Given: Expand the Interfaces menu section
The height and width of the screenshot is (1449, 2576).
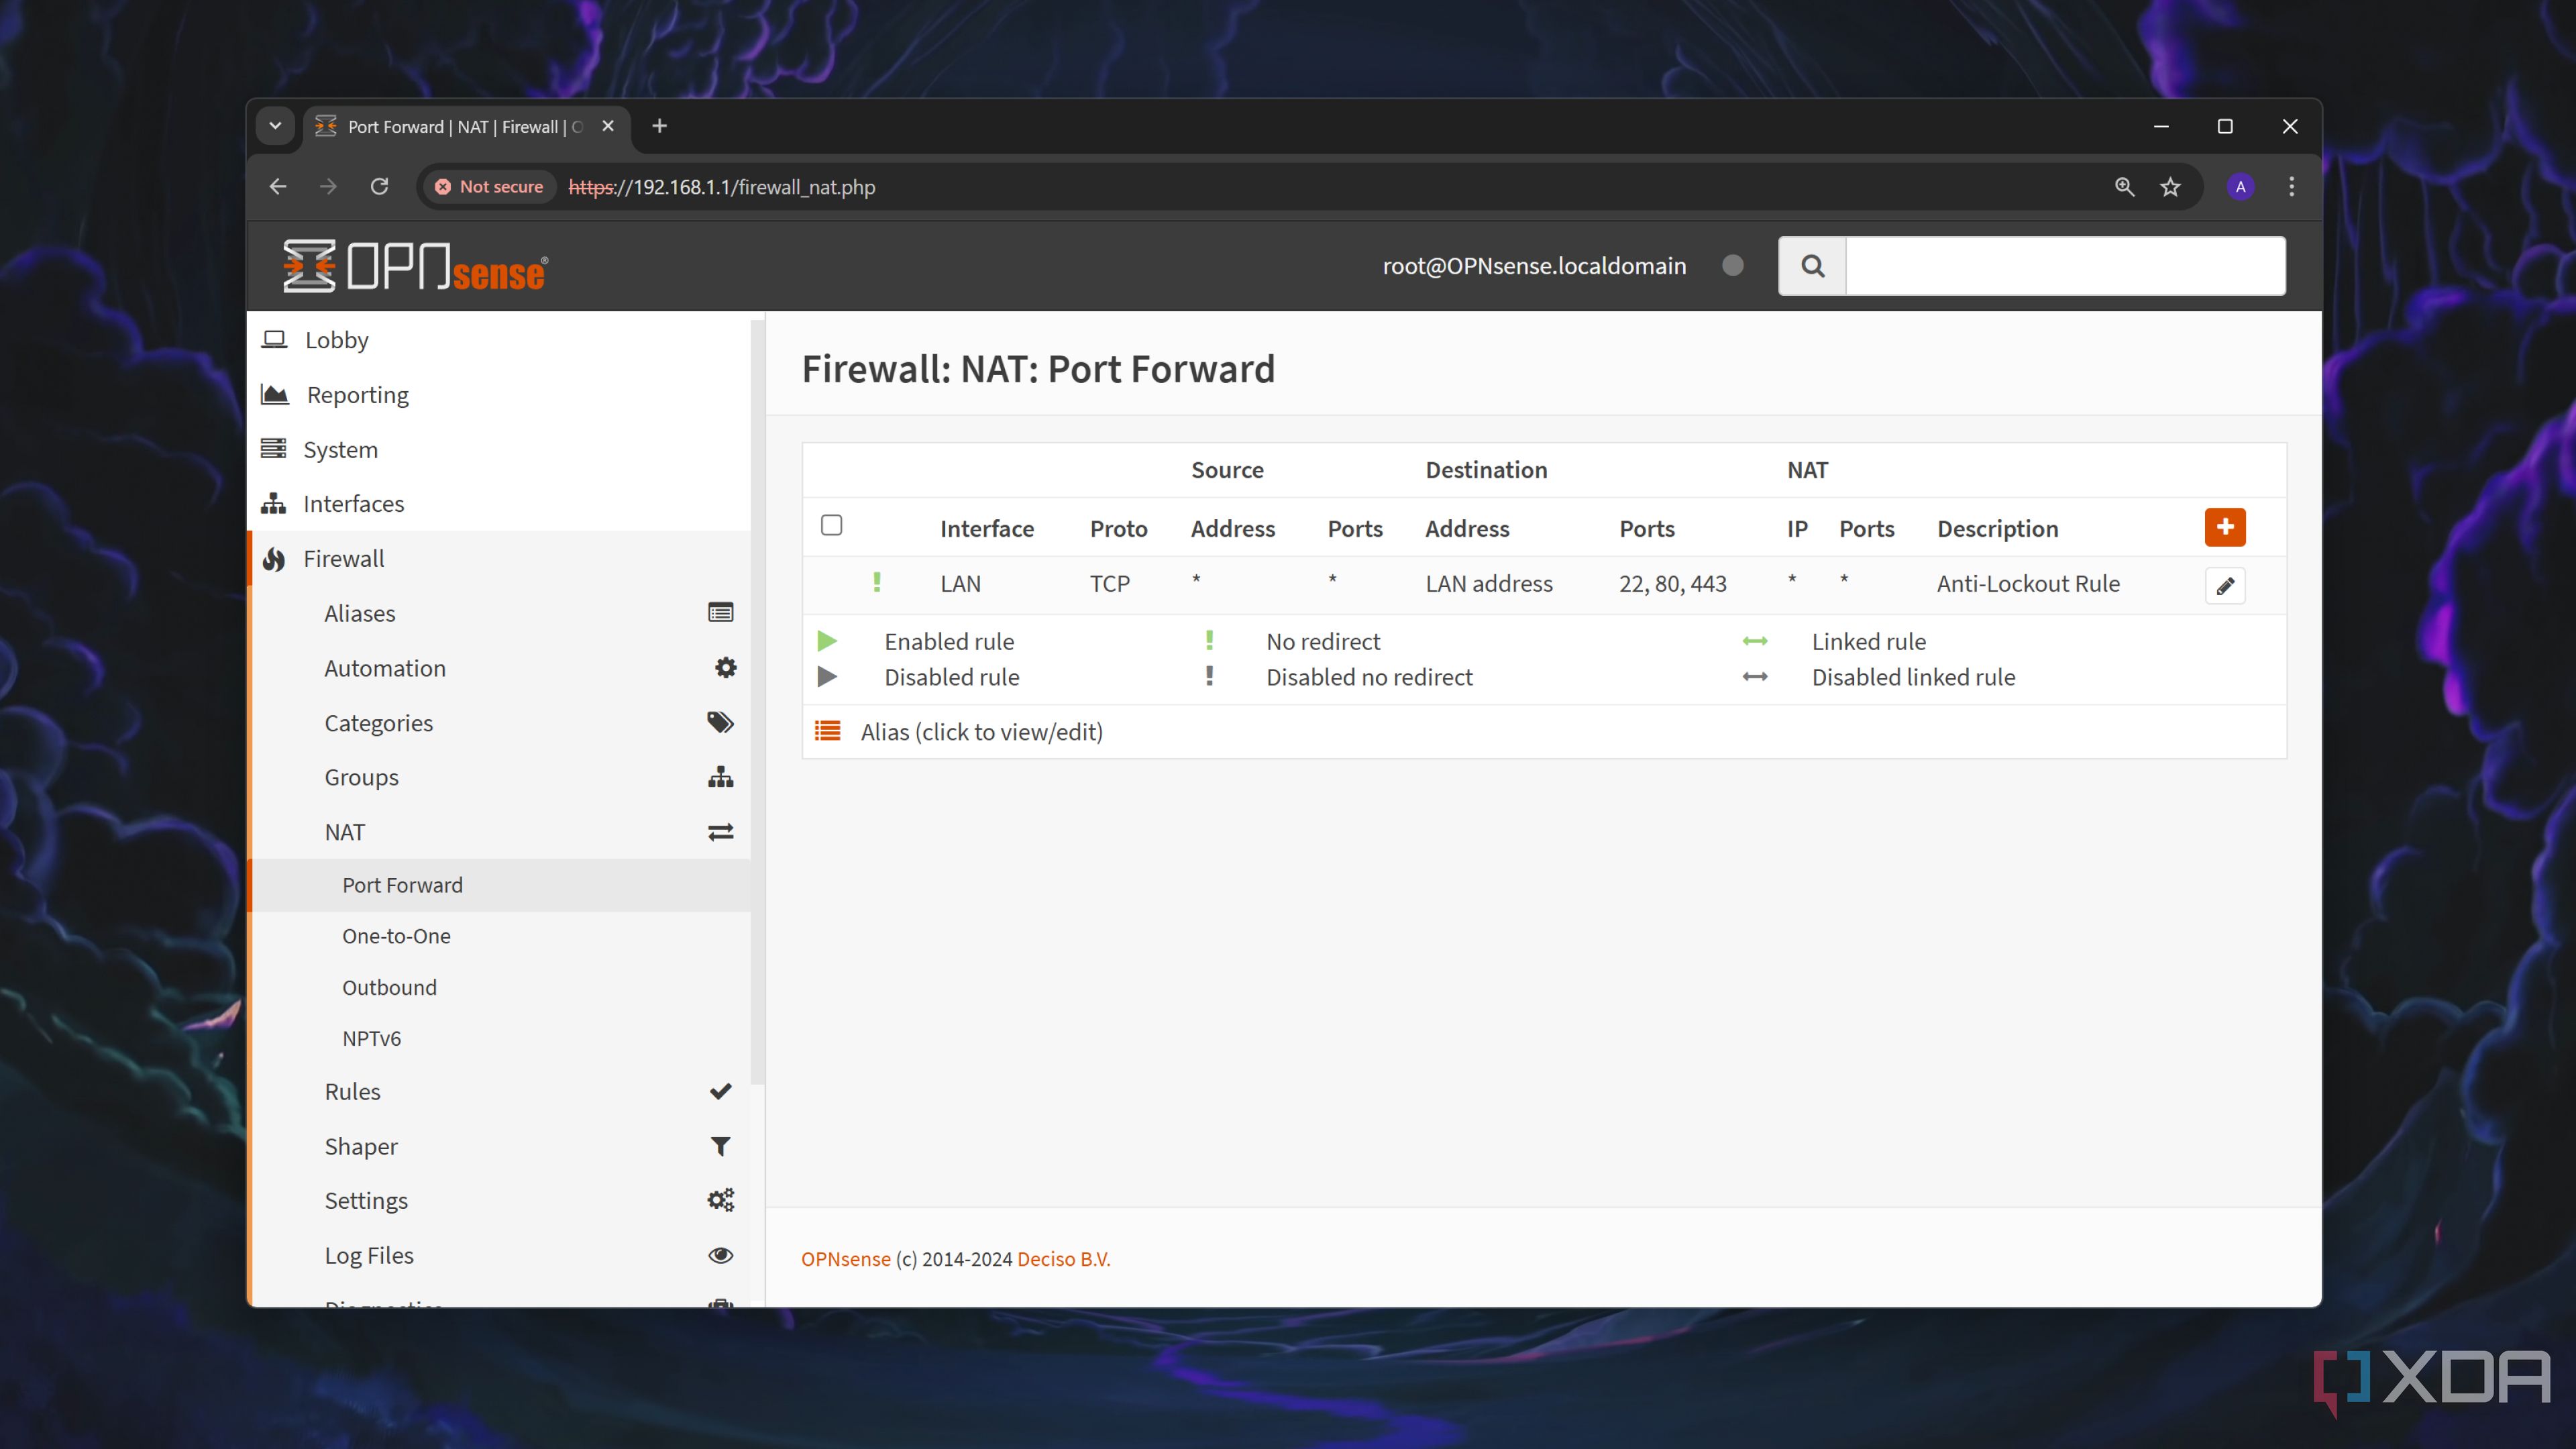Looking at the screenshot, I should tap(353, 504).
